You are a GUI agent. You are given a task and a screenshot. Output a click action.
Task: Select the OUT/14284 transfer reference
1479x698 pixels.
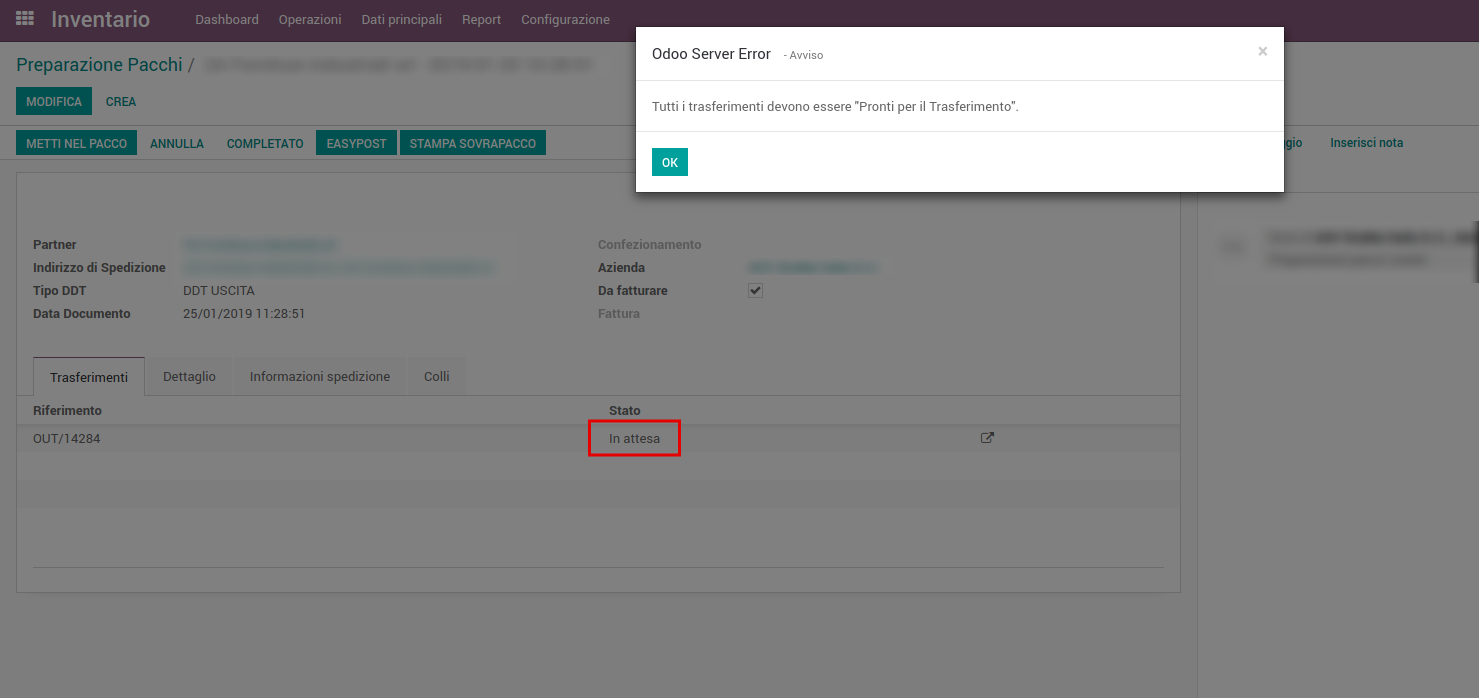(67, 439)
